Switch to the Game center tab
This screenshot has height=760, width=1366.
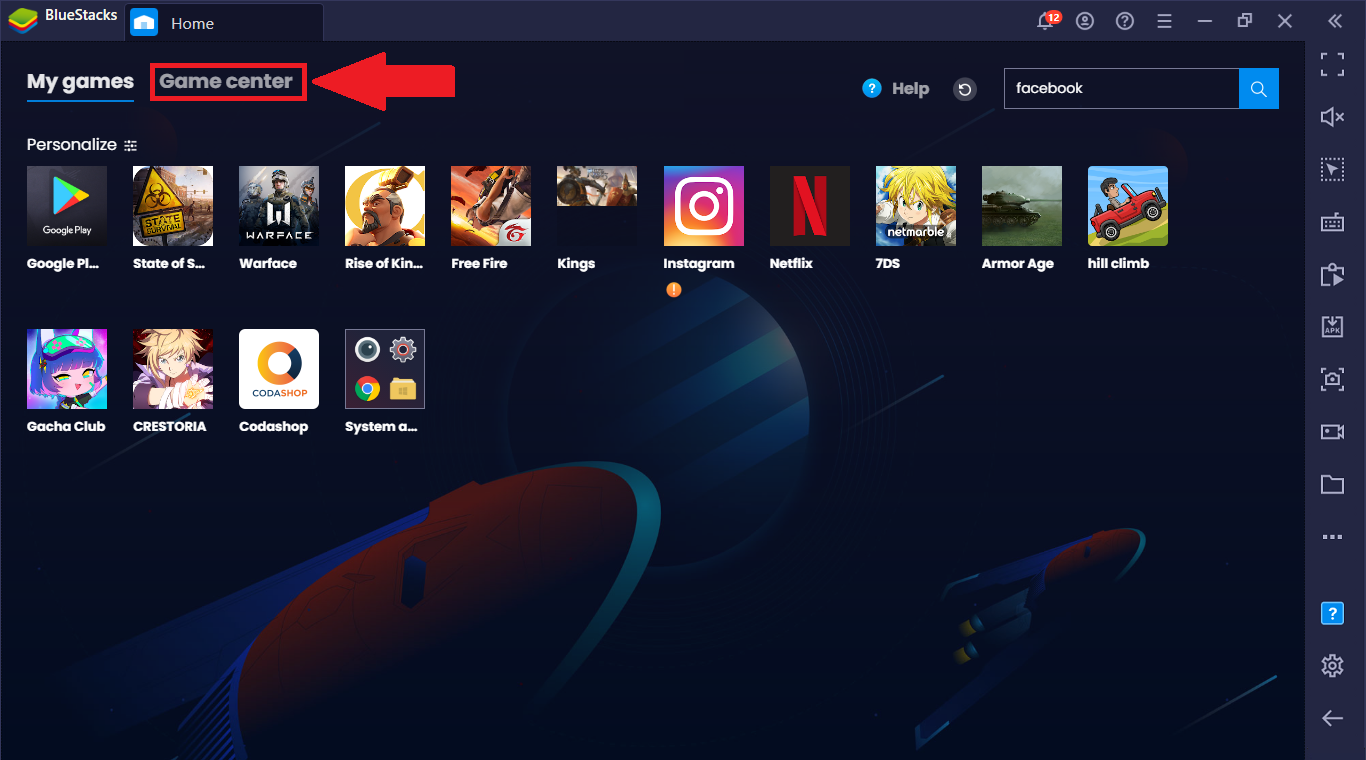[226, 82]
